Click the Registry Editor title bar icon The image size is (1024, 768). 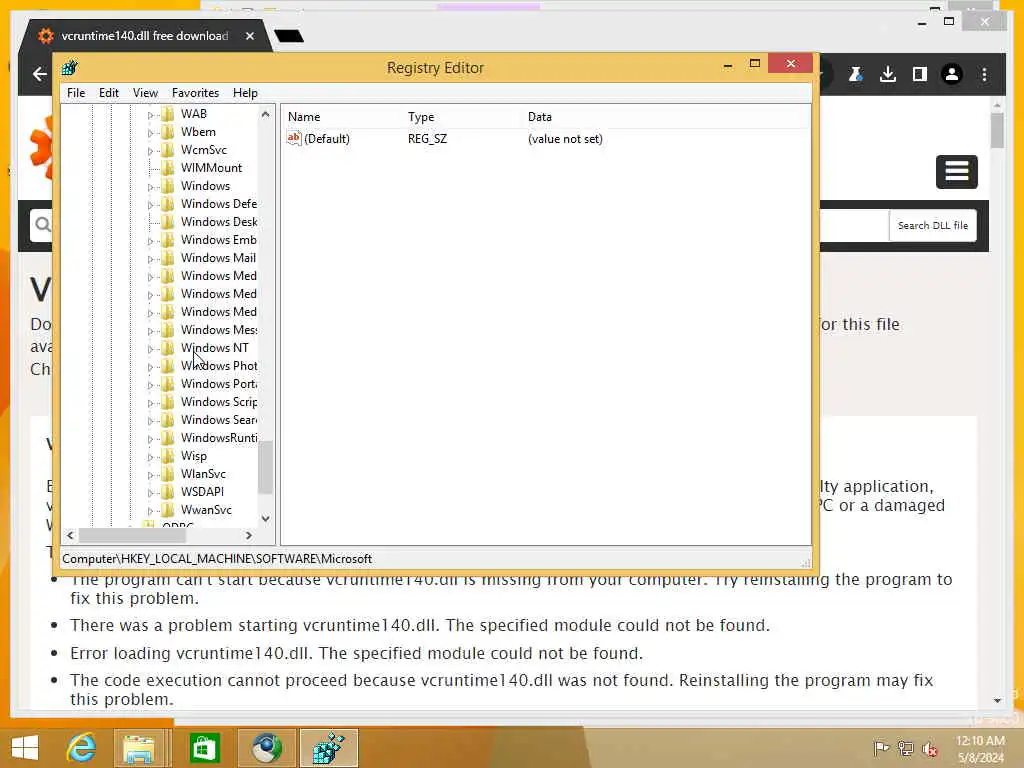click(70, 67)
